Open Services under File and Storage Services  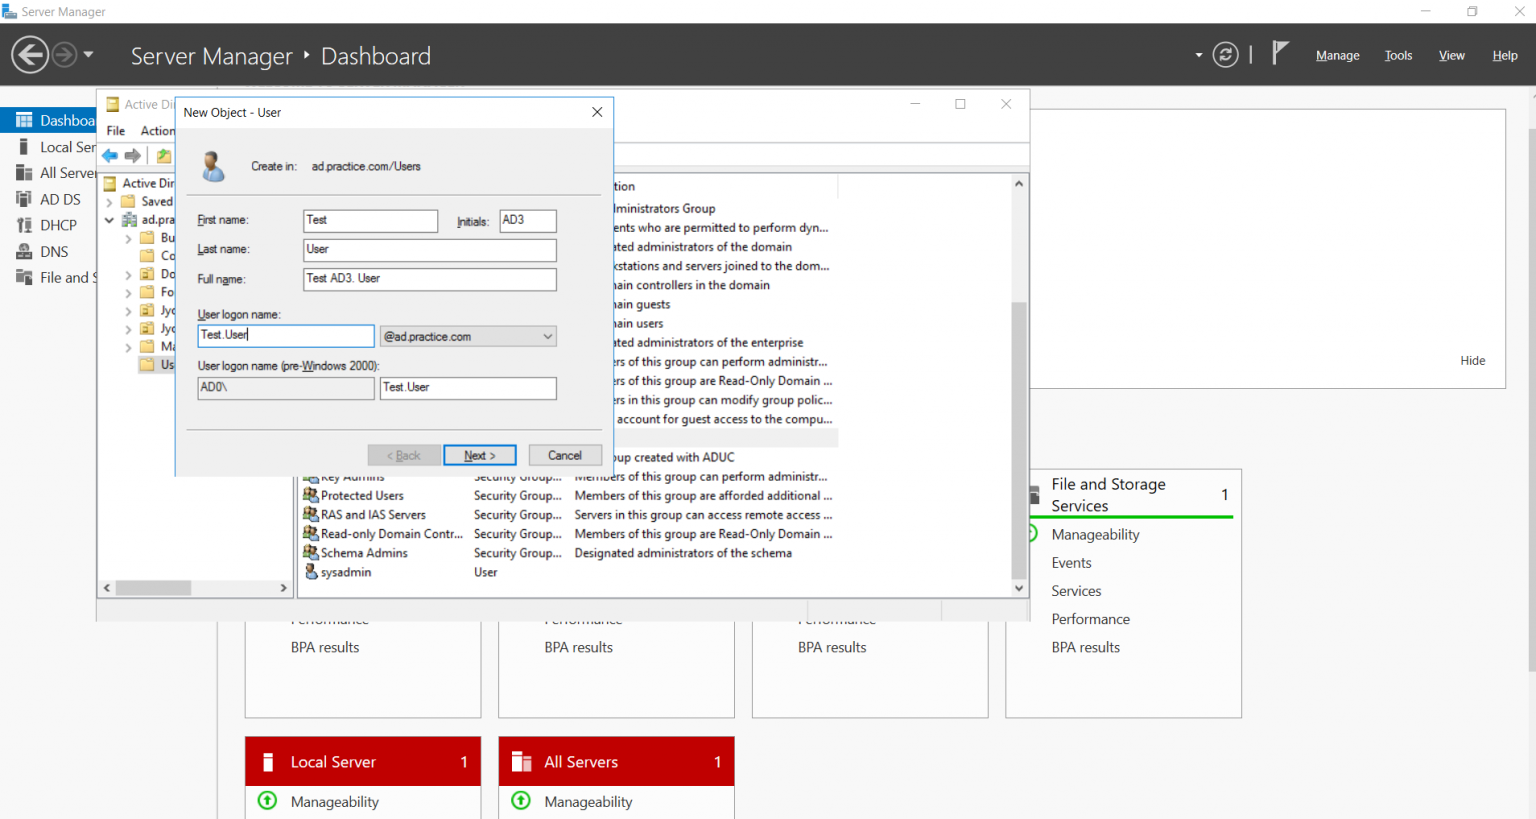1076,591
